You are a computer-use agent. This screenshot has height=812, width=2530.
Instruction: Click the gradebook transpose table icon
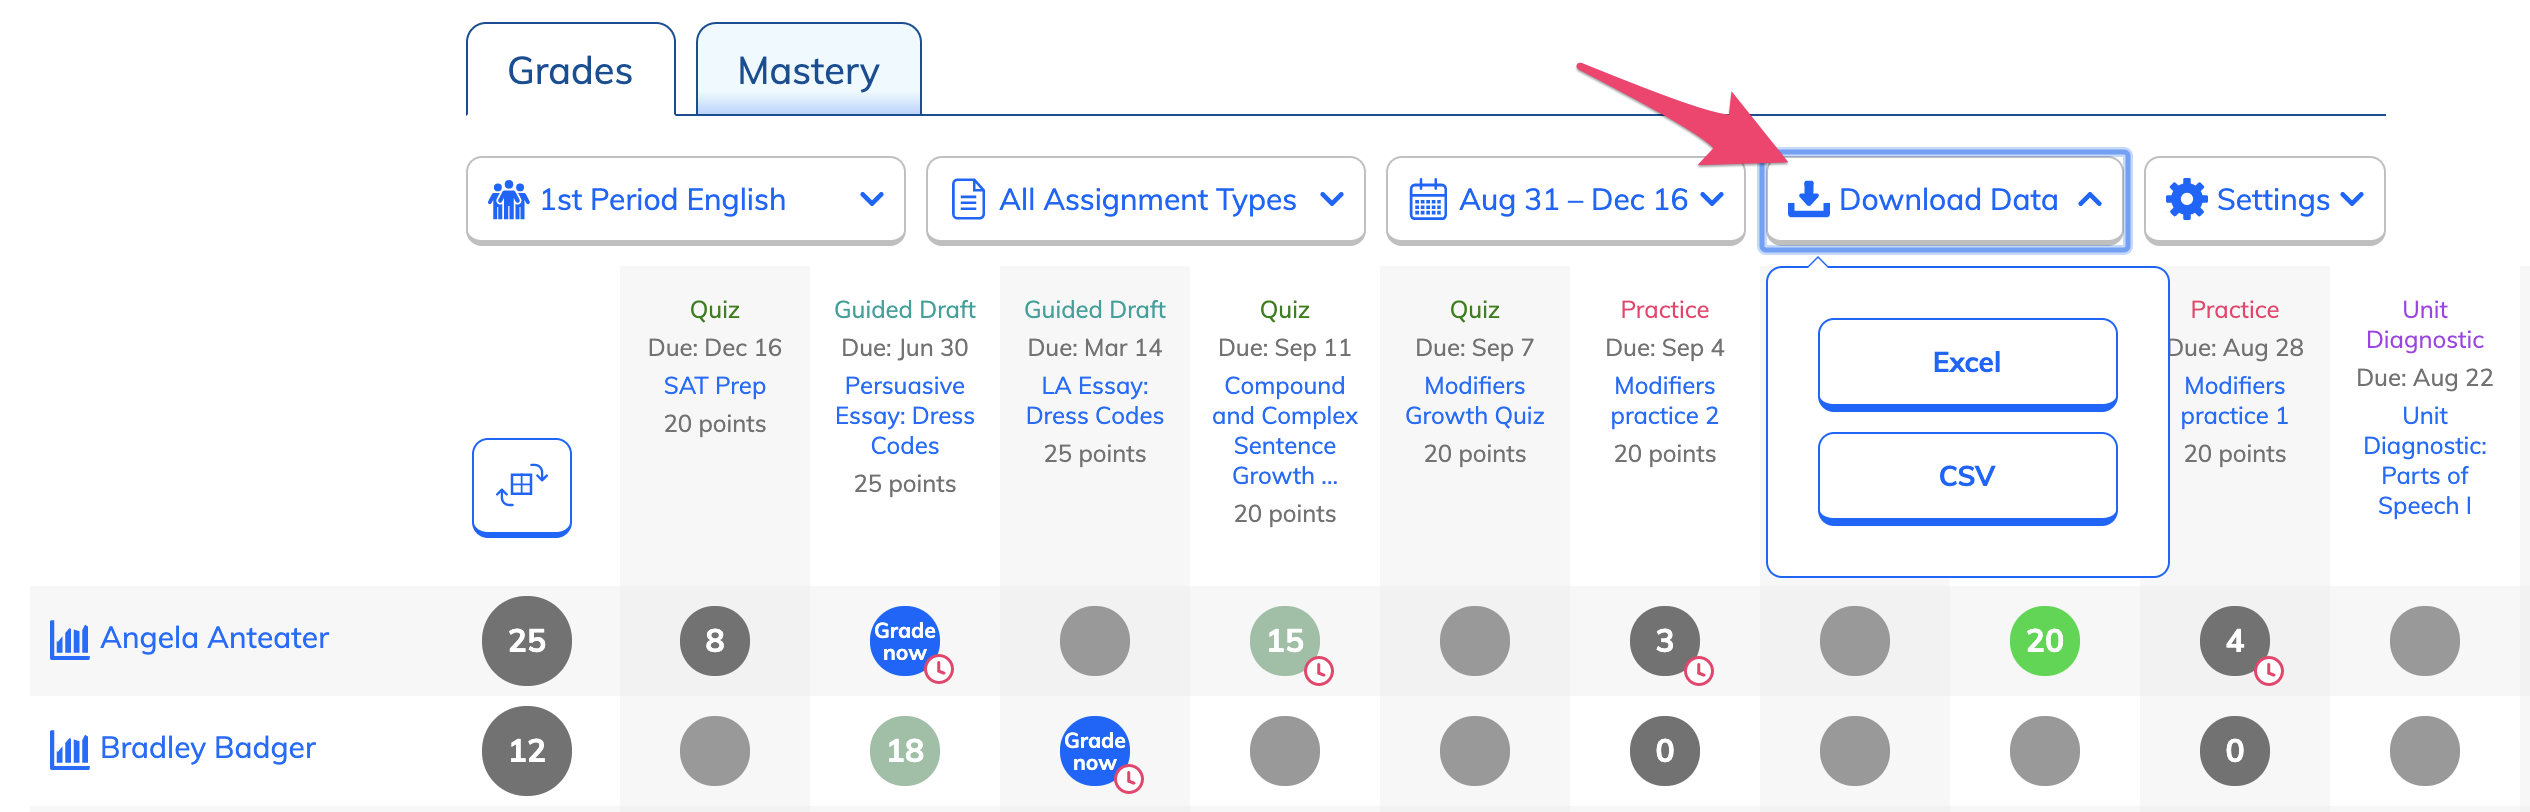click(x=522, y=486)
